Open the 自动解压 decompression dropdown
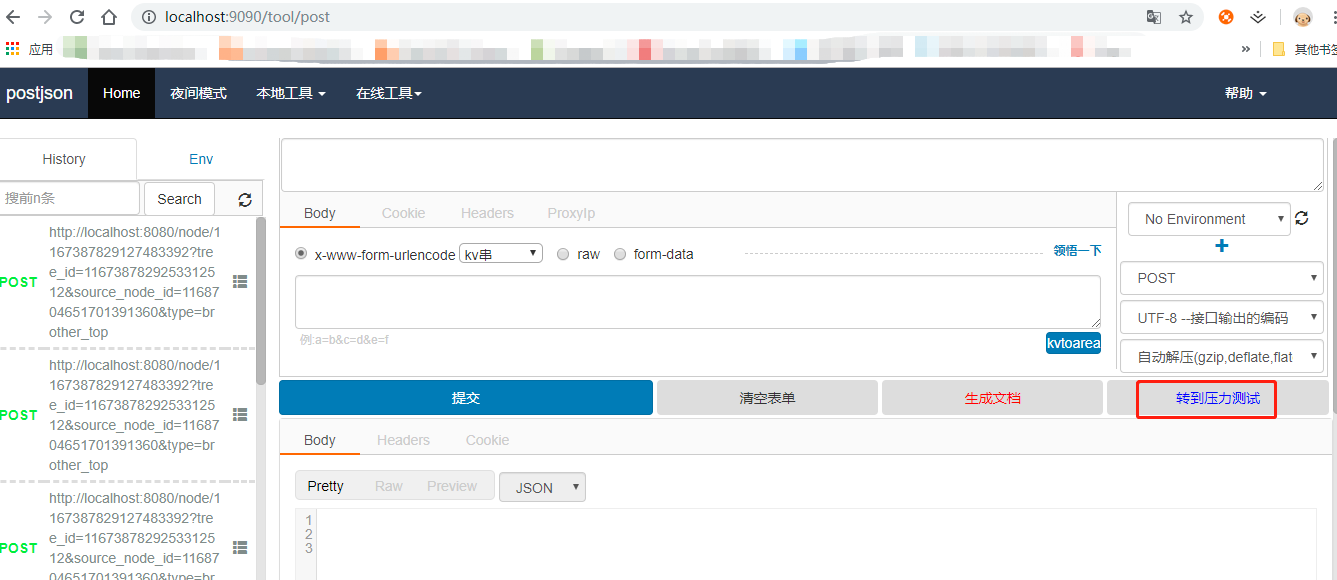The width and height of the screenshot is (1337, 580). [1222, 357]
